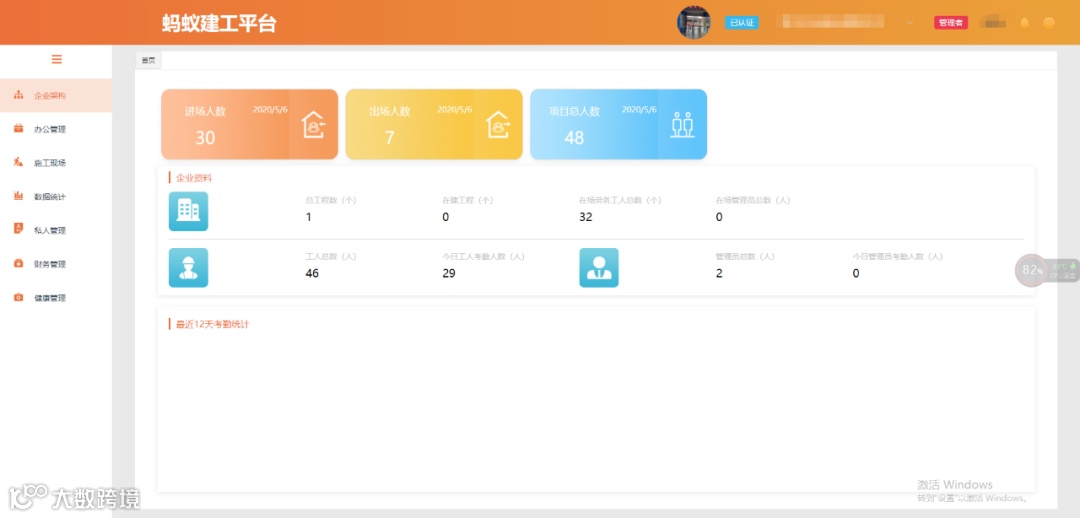Click the blue 已认证 badge
The width and height of the screenshot is (1080, 518).
[x=741, y=23]
